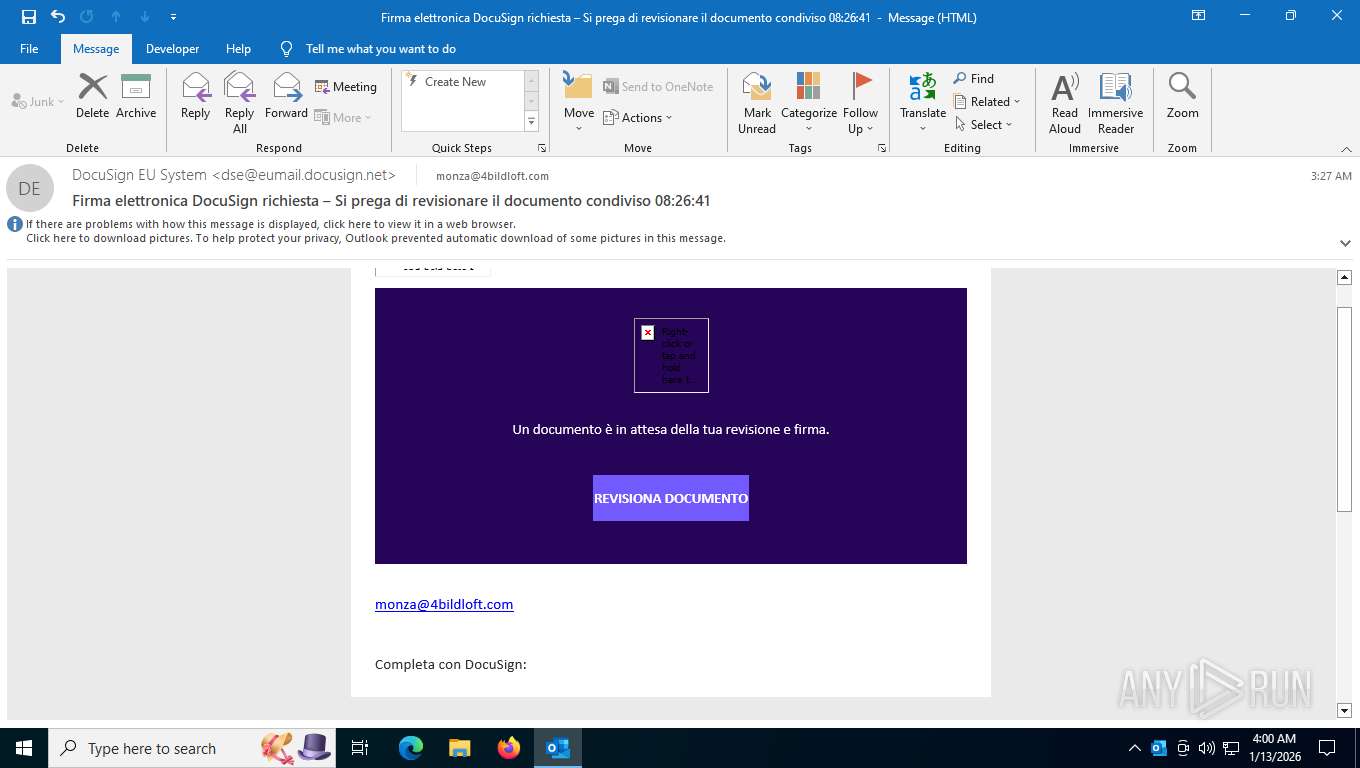This screenshot has width=1360, height=768.
Task: Open the Follow Up flag menu
Action: click(x=860, y=103)
